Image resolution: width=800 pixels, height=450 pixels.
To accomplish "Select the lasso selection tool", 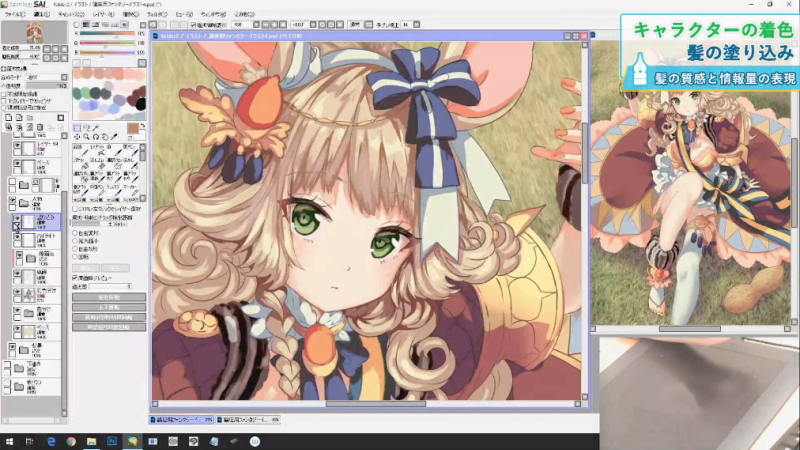I will click(86, 128).
